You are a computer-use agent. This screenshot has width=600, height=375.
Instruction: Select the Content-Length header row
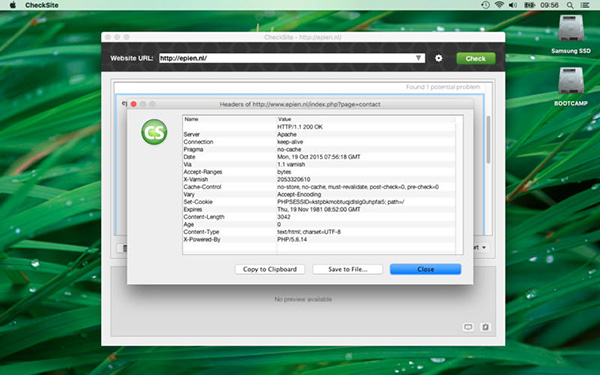pos(319,217)
